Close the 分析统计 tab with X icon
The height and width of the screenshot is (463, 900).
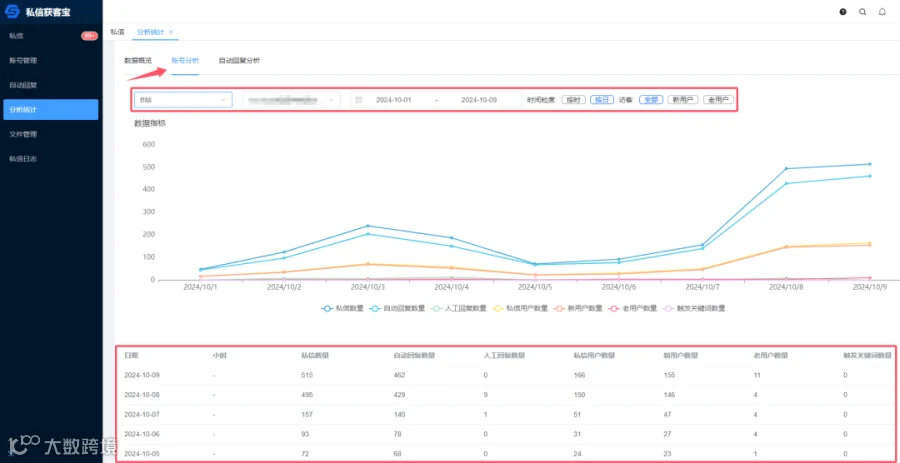pos(171,32)
